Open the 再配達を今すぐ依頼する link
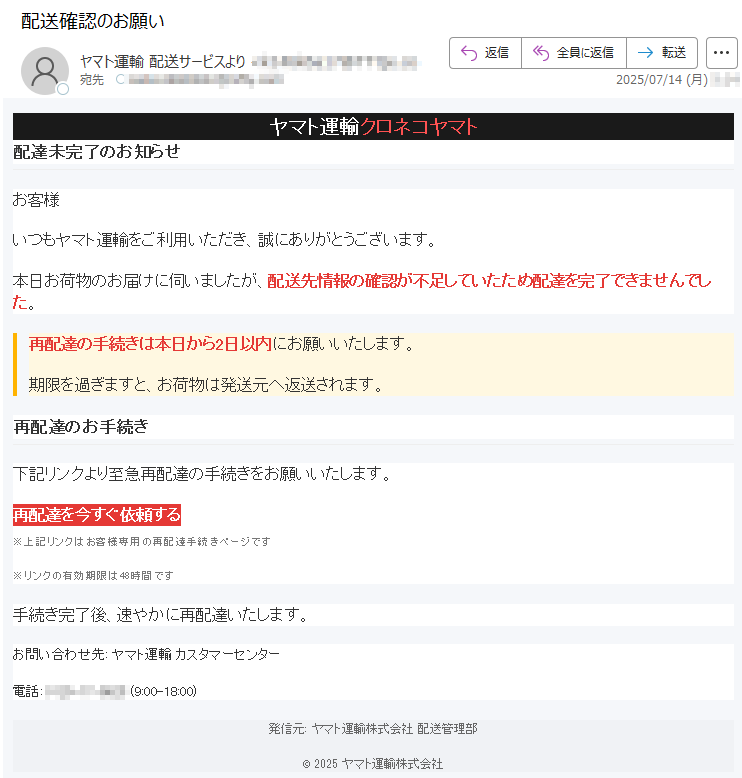The height and width of the screenshot is (778, 742). click(x=97, y=515)
